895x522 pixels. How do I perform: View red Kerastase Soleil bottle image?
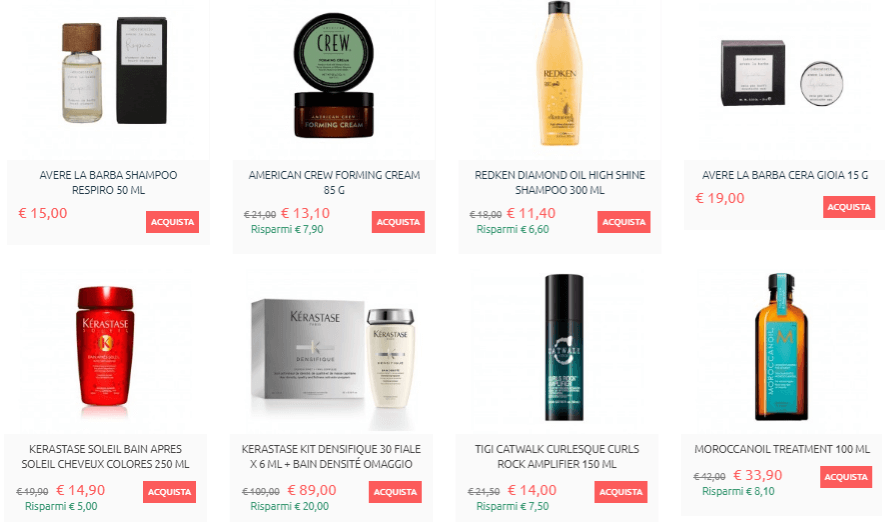(106, 346)
